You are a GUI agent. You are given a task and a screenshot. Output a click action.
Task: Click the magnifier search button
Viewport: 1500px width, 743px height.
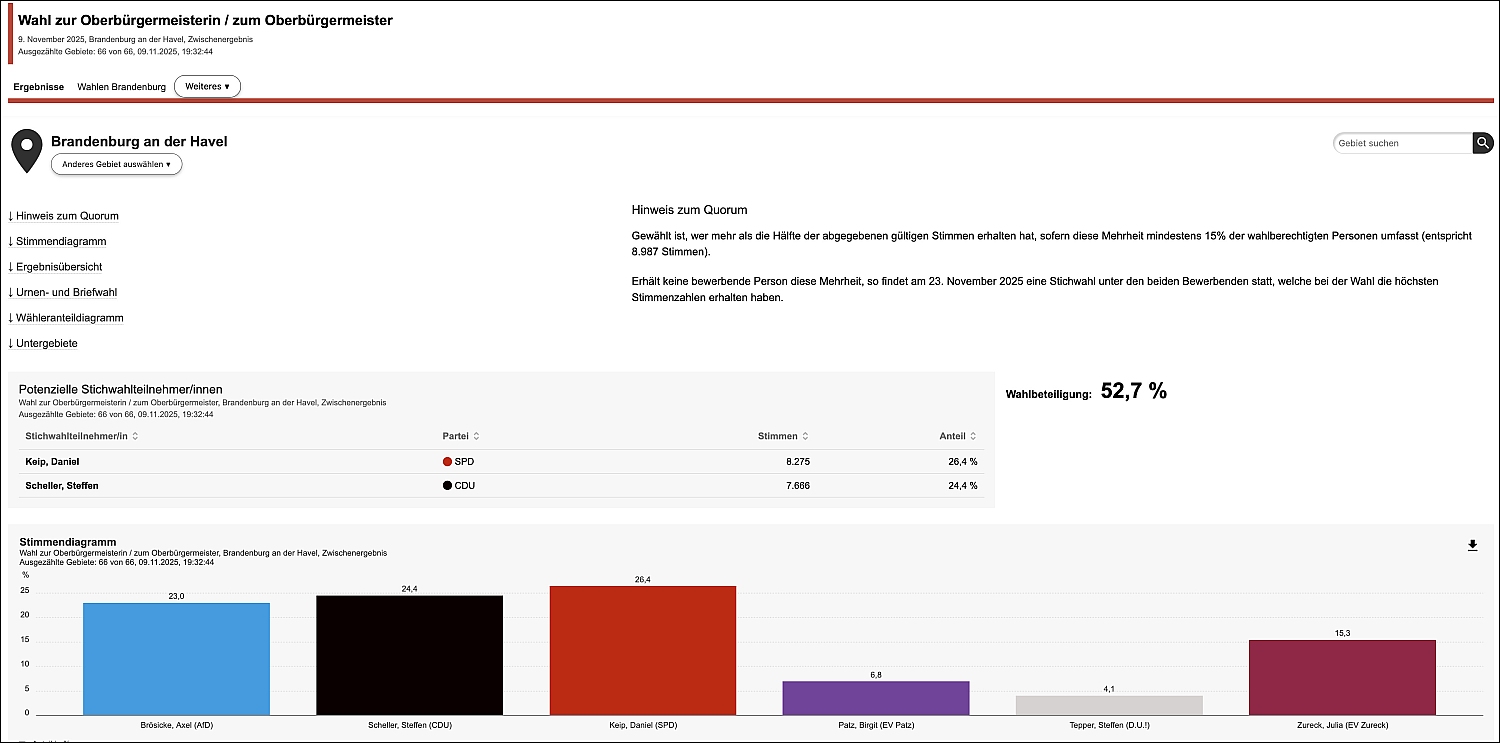1482,143
